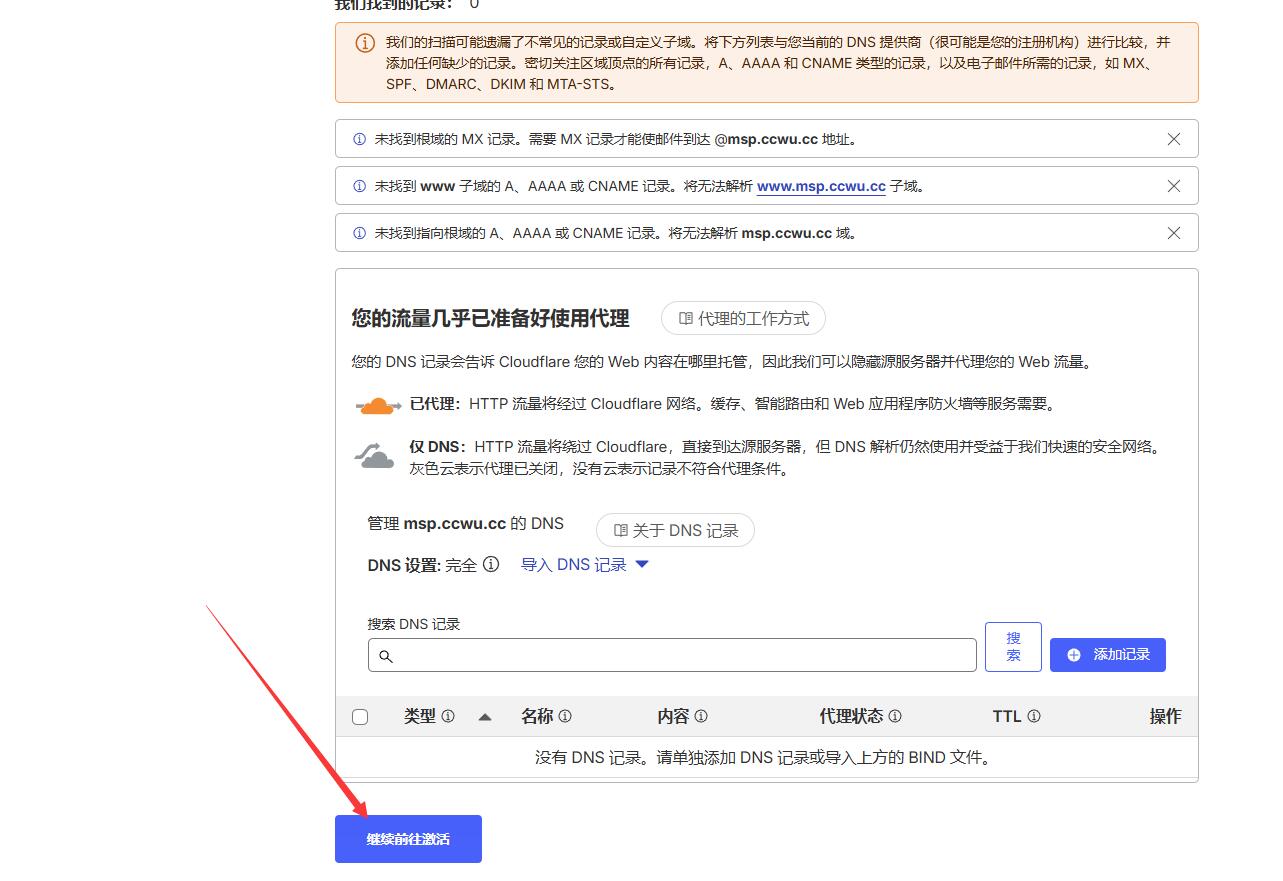
Task: Click the 添加记录 button
Action: pyautogui.click(x=1108, y=655)
